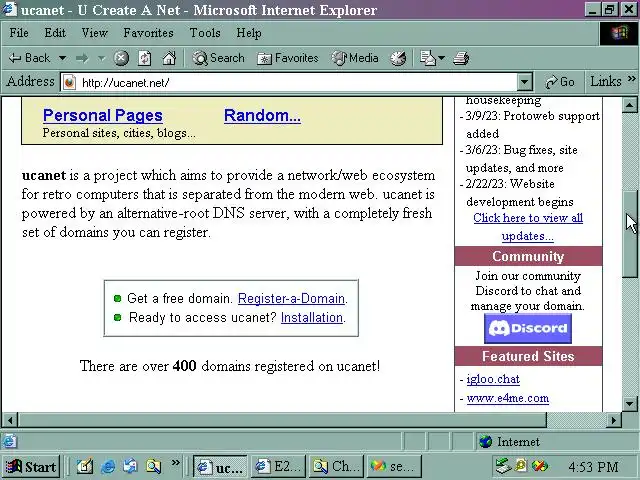Open the Installation link
This screenshot has height=480, width=640.
pos(312,318)
